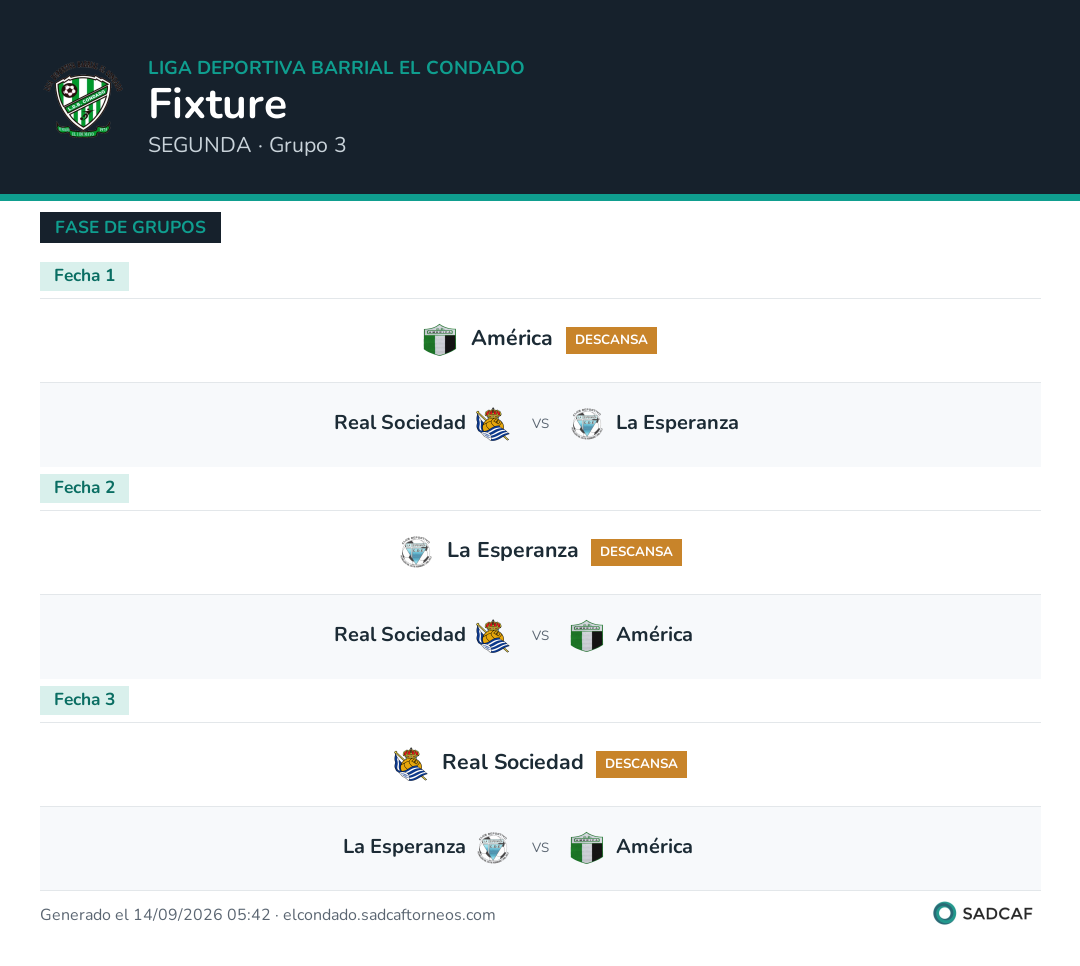Click the Liga El Condado crest logo
Screen dimensions: 1080x966
[83, 99]
